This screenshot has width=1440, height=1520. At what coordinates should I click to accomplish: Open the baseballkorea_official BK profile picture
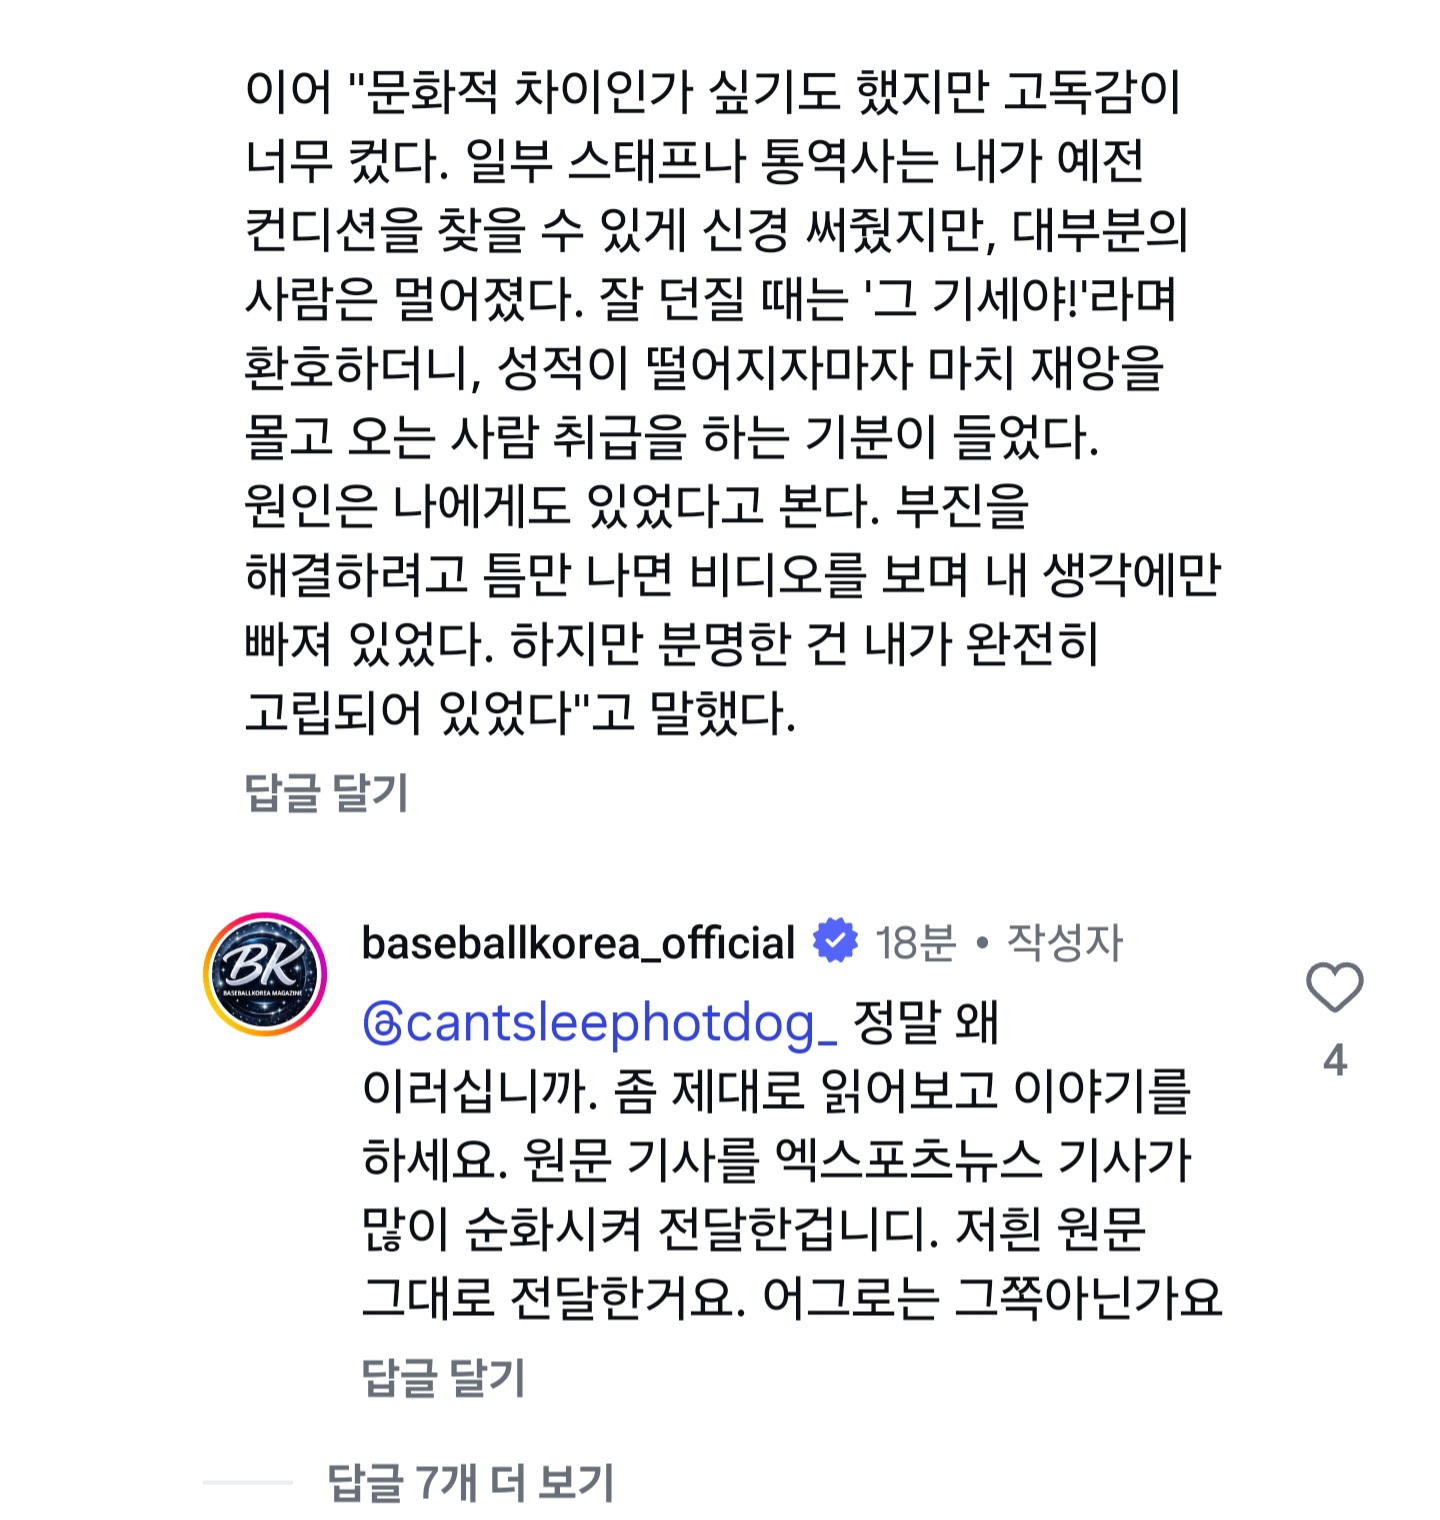coord(265,974)
